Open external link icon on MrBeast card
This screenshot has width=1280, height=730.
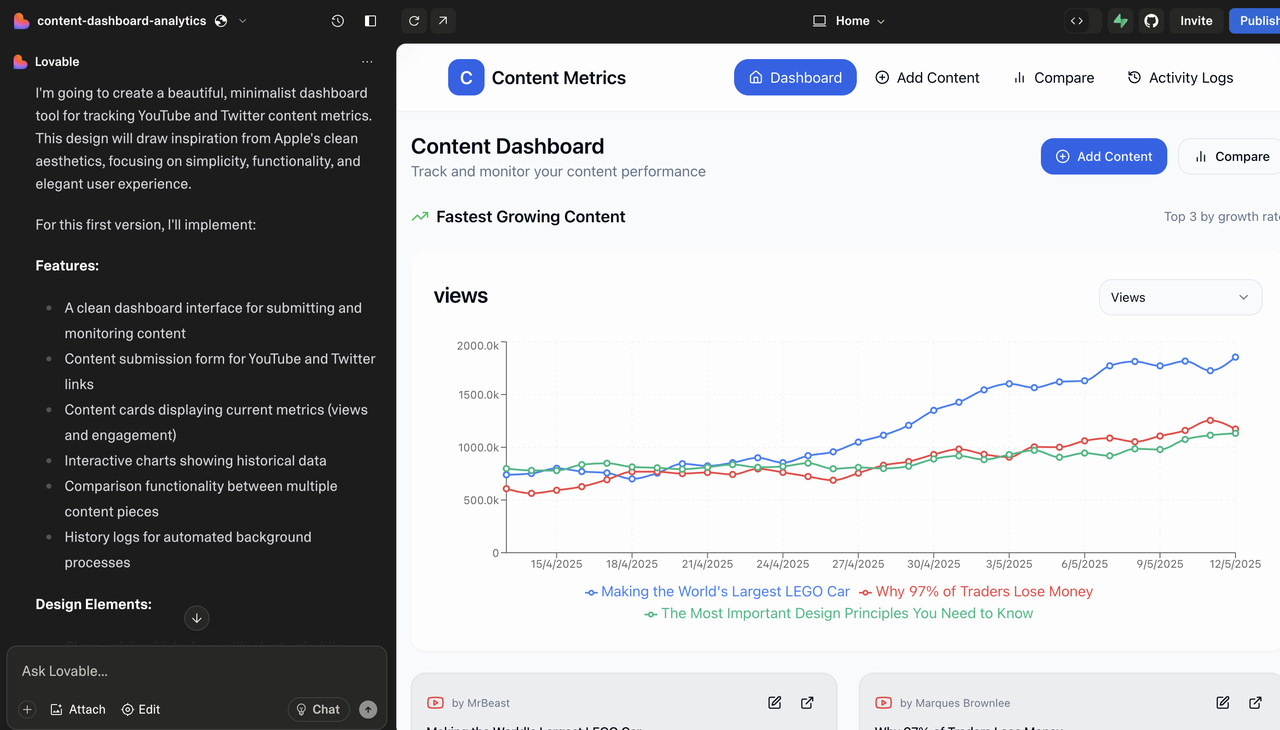point(807,703)
